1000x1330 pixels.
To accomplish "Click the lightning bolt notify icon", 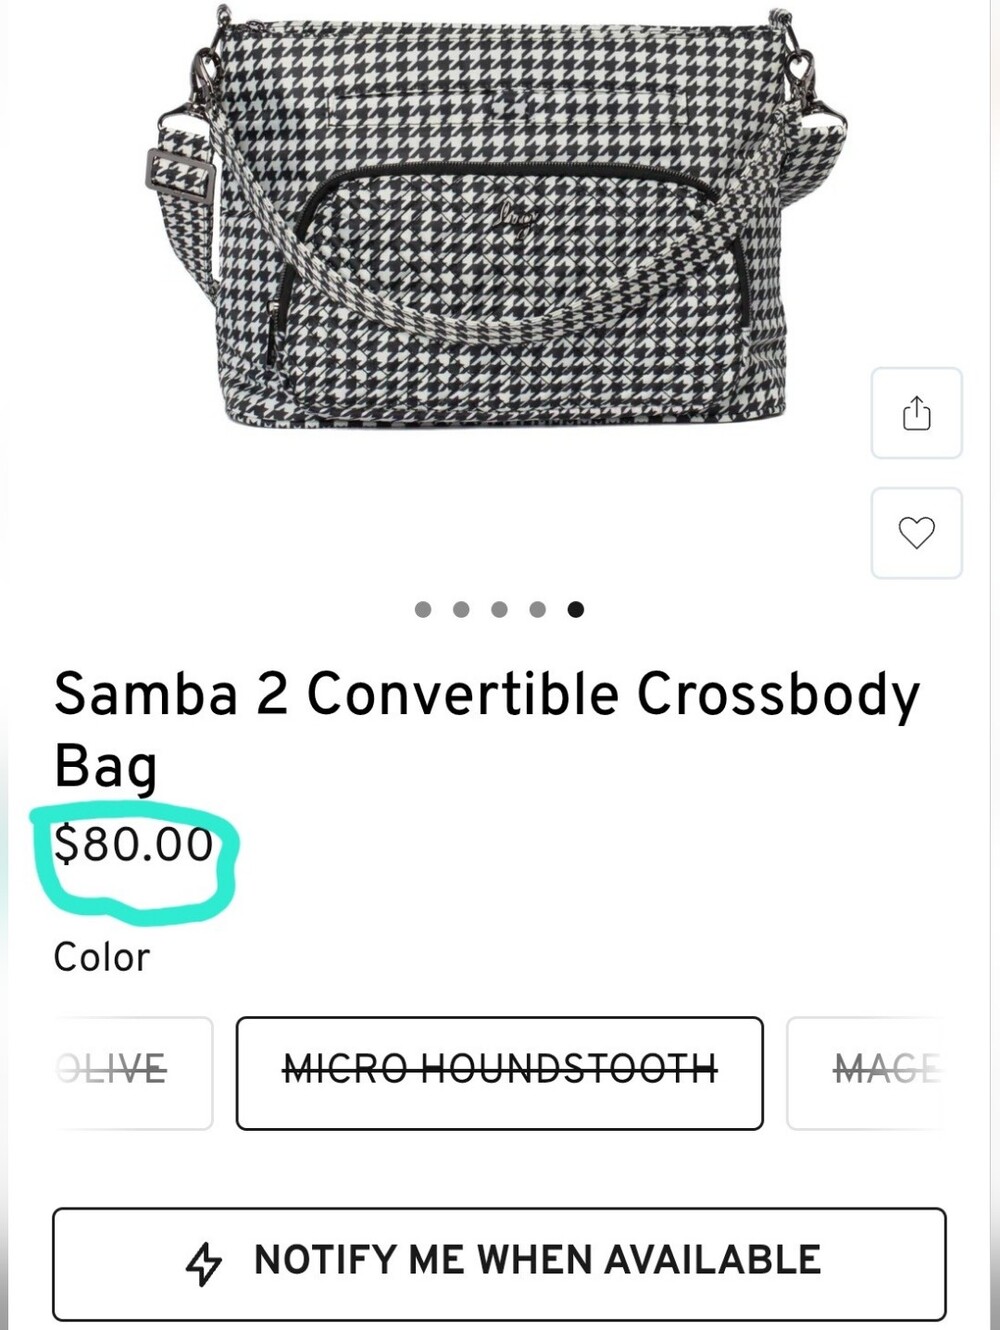I will (204, 1263).
